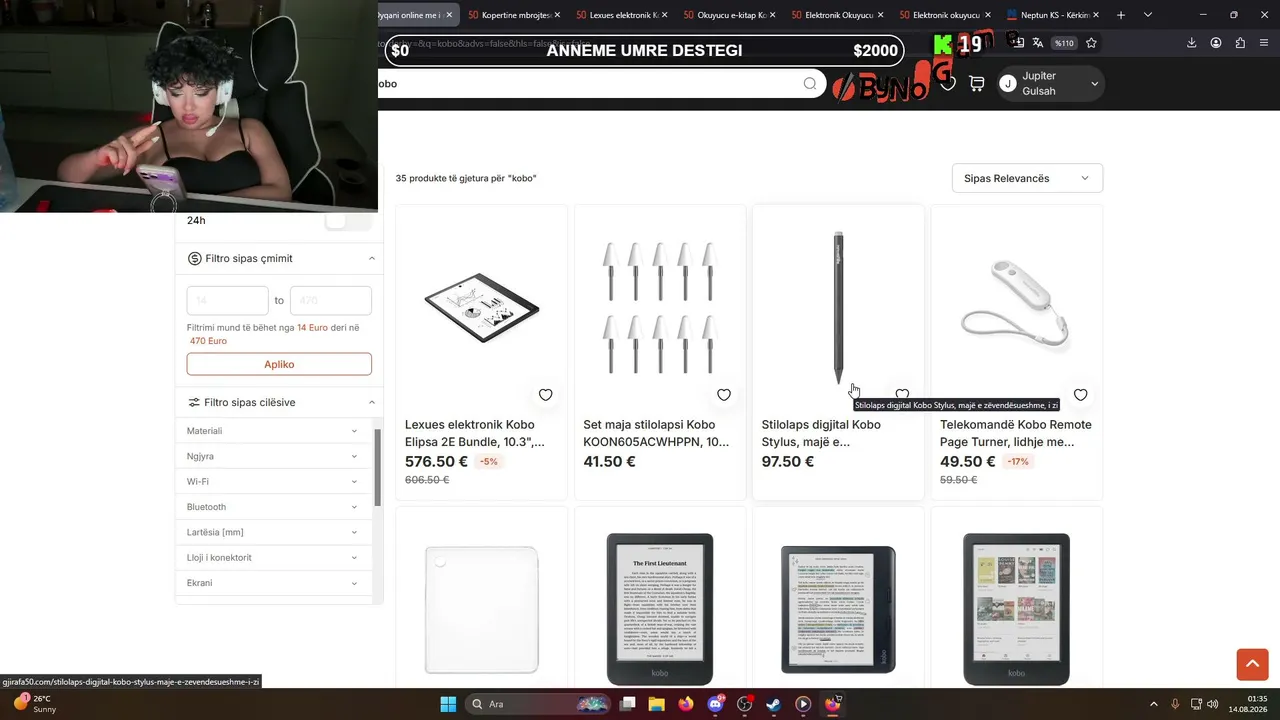The image size is (1280, 720).
Task: Expand the Lartësia [mm] filter
Action: click(x=272, y=532)
